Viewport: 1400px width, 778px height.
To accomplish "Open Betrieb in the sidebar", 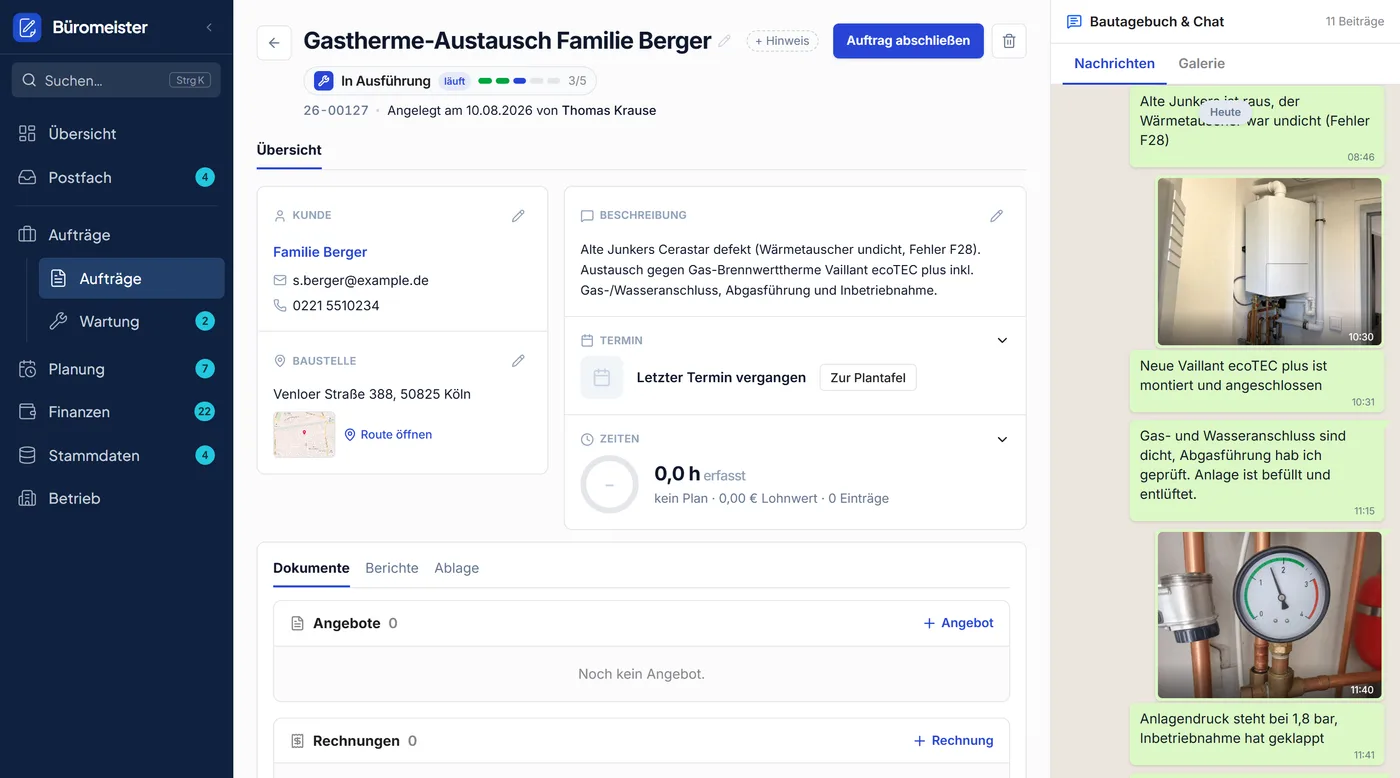I will pos(116,498).
